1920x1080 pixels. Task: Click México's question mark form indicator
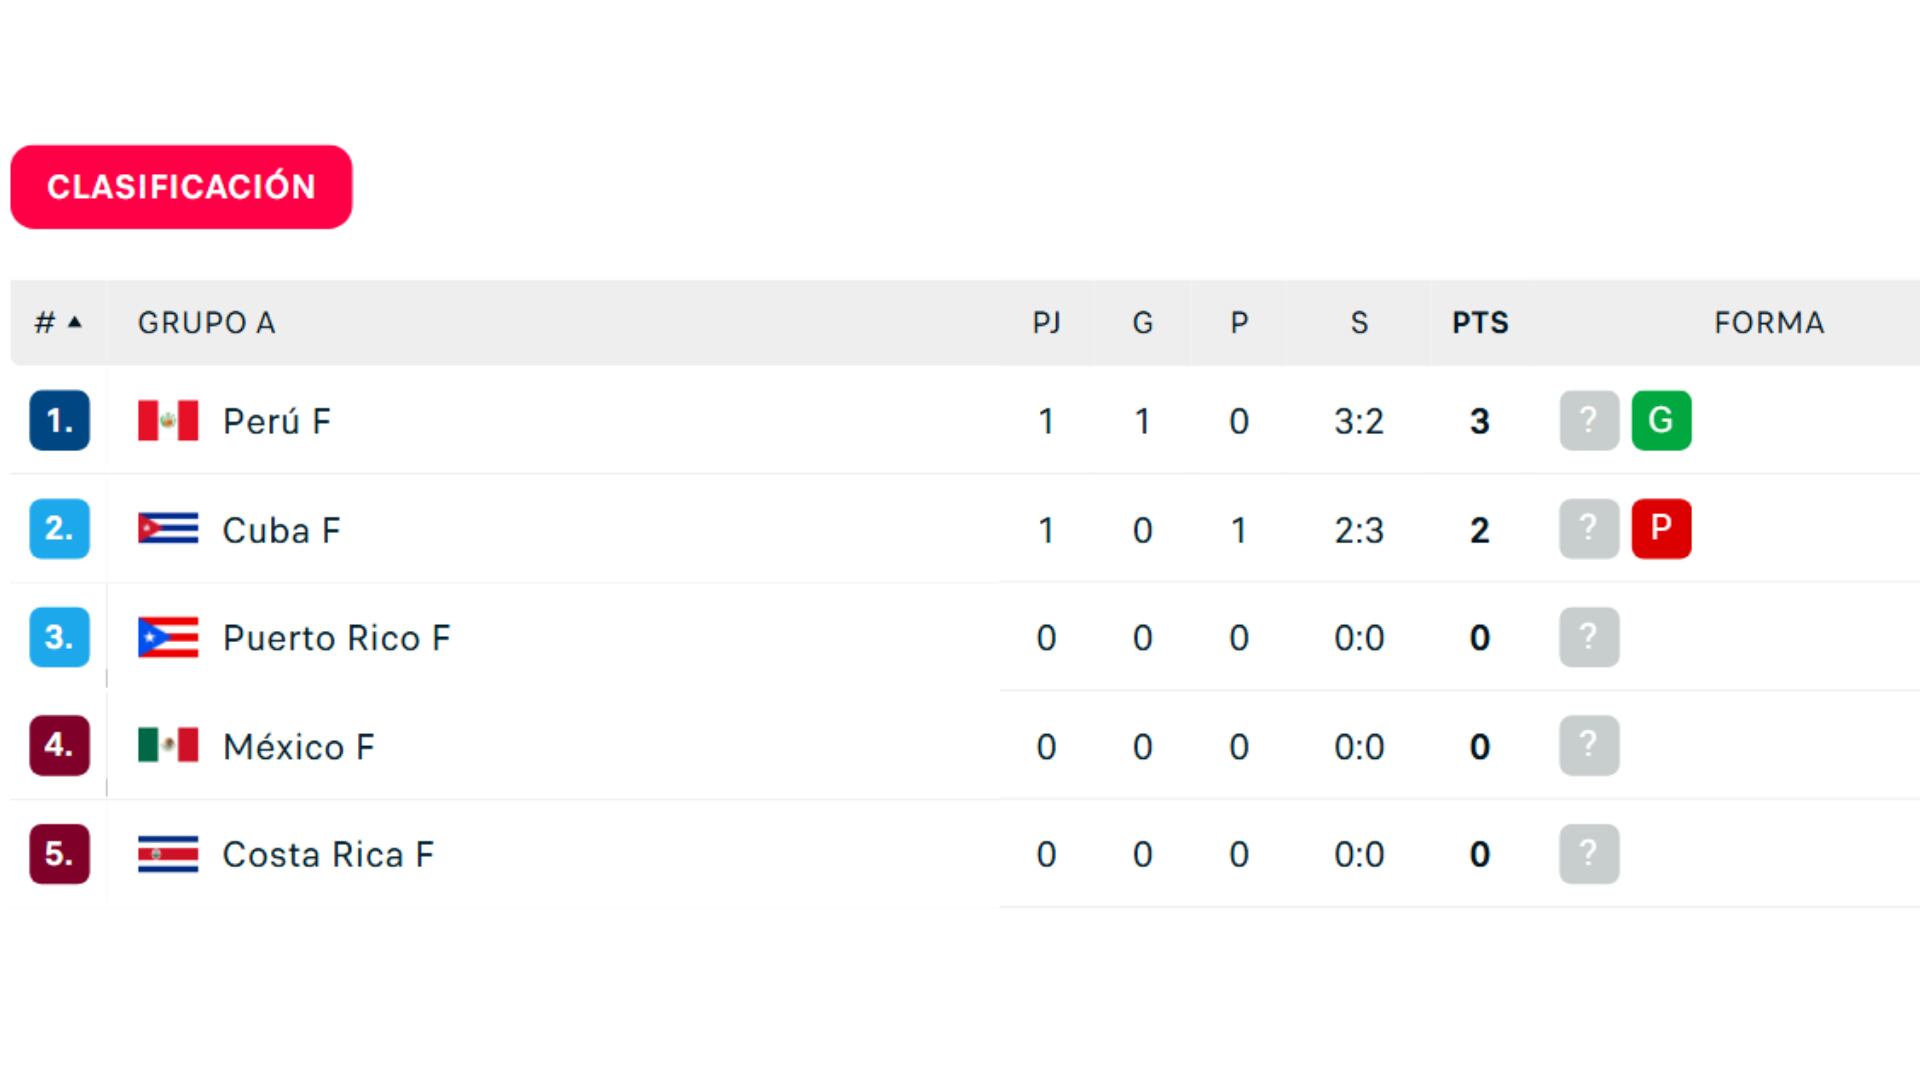point(1589,745)
